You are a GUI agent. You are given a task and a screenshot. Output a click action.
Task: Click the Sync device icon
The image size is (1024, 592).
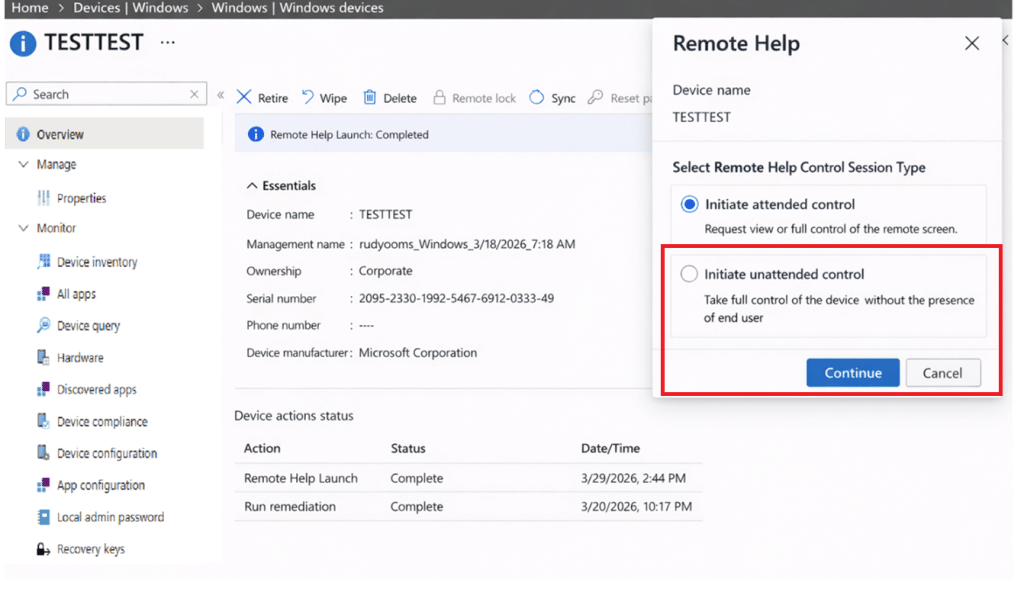coord(537,98)
